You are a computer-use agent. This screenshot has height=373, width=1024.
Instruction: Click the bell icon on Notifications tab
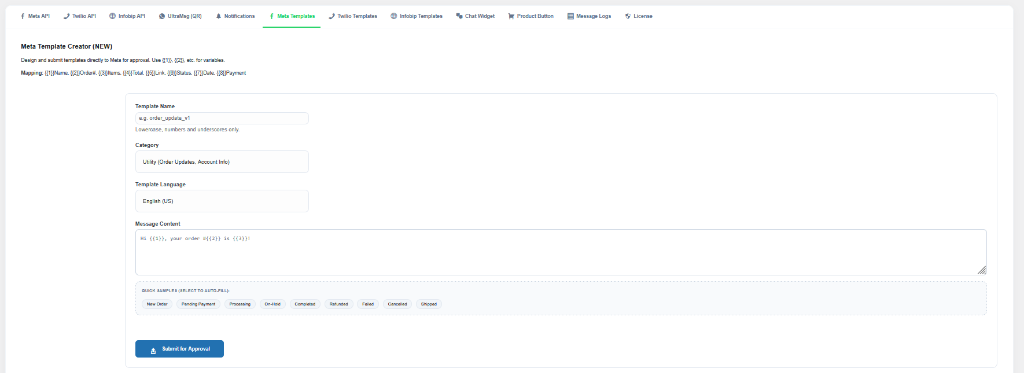(219, 16)
